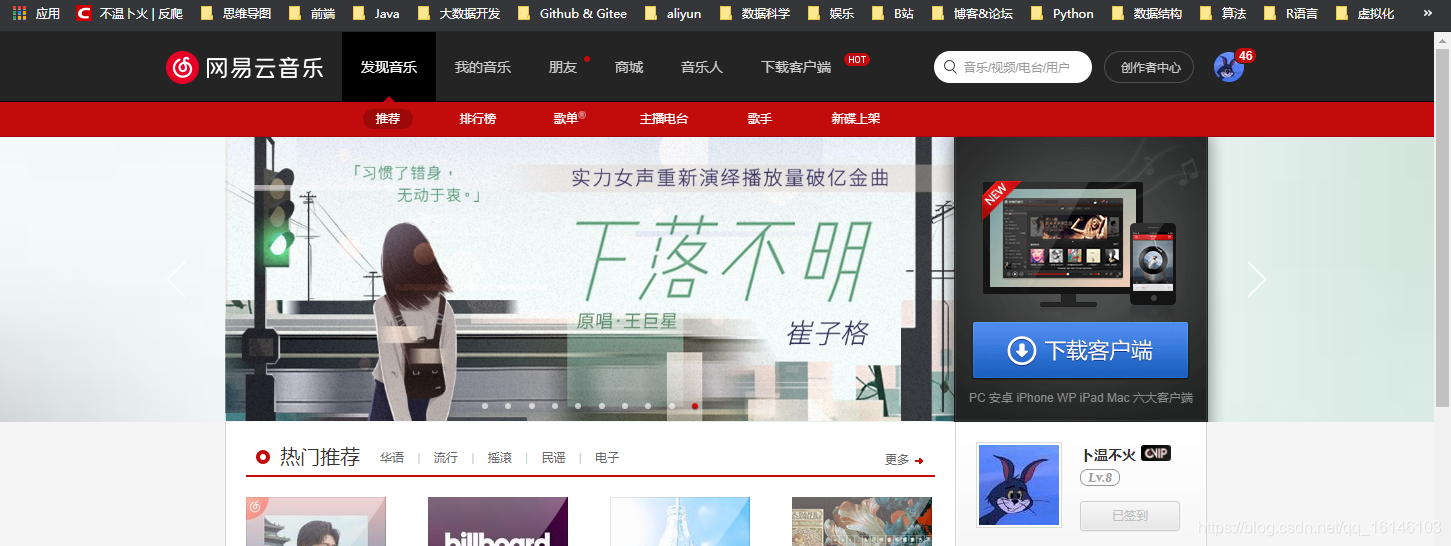
Task: Filter recommendations by 流行
Action: click(x=446, y=458)
